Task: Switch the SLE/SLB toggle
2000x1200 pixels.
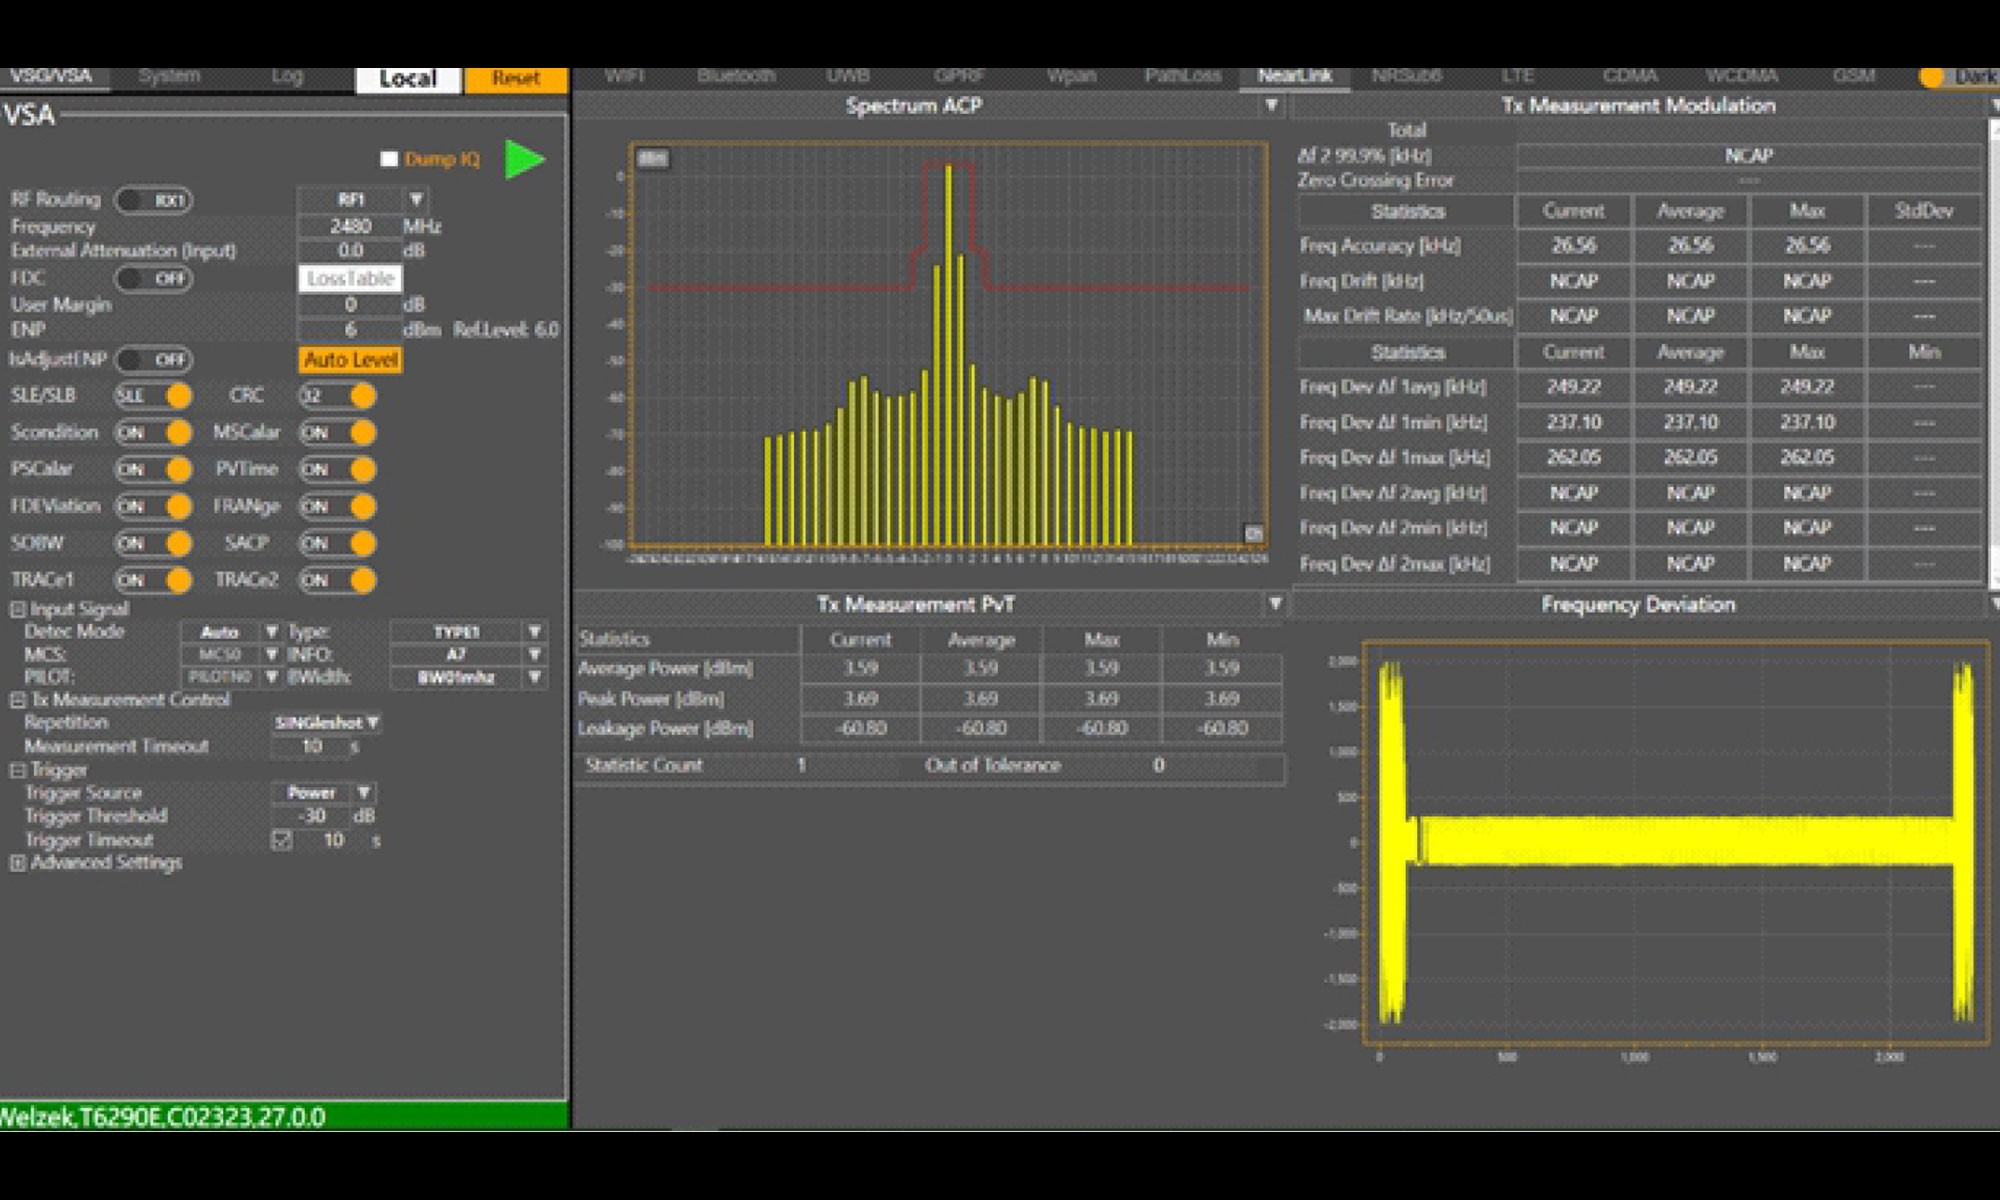Action: click(153, 396)
